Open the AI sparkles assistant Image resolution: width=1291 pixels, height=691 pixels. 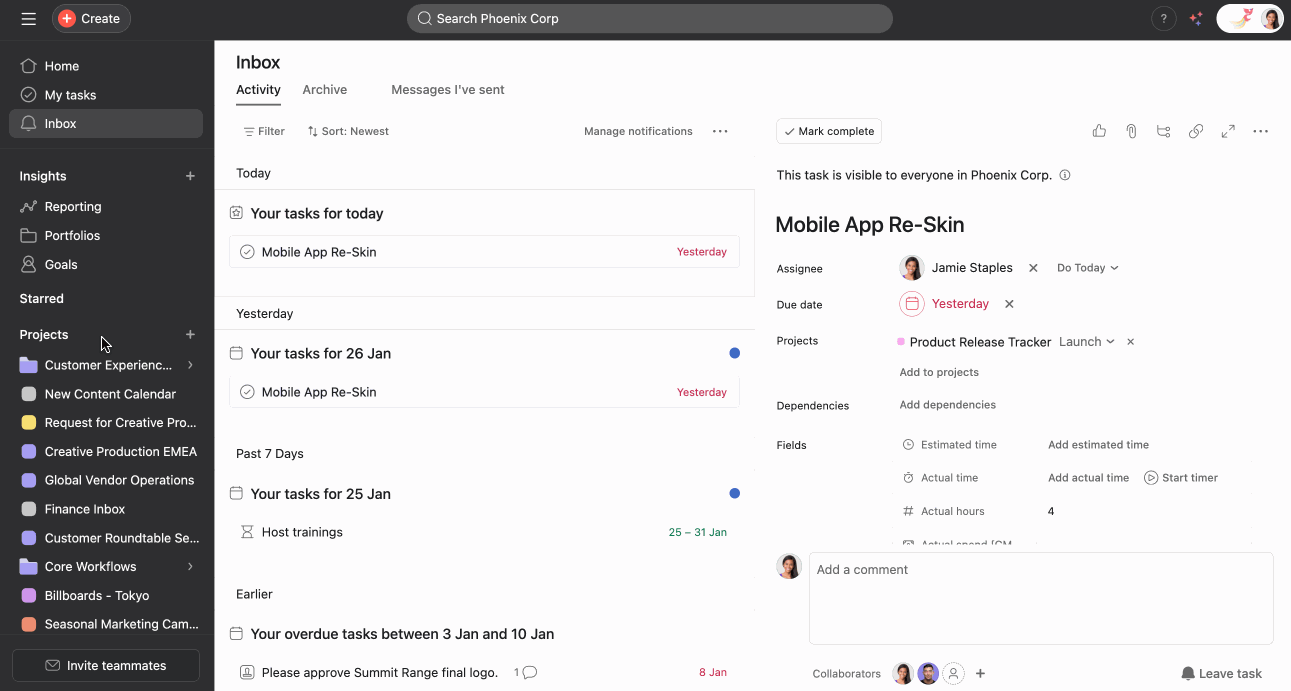tap(1196, 18)
